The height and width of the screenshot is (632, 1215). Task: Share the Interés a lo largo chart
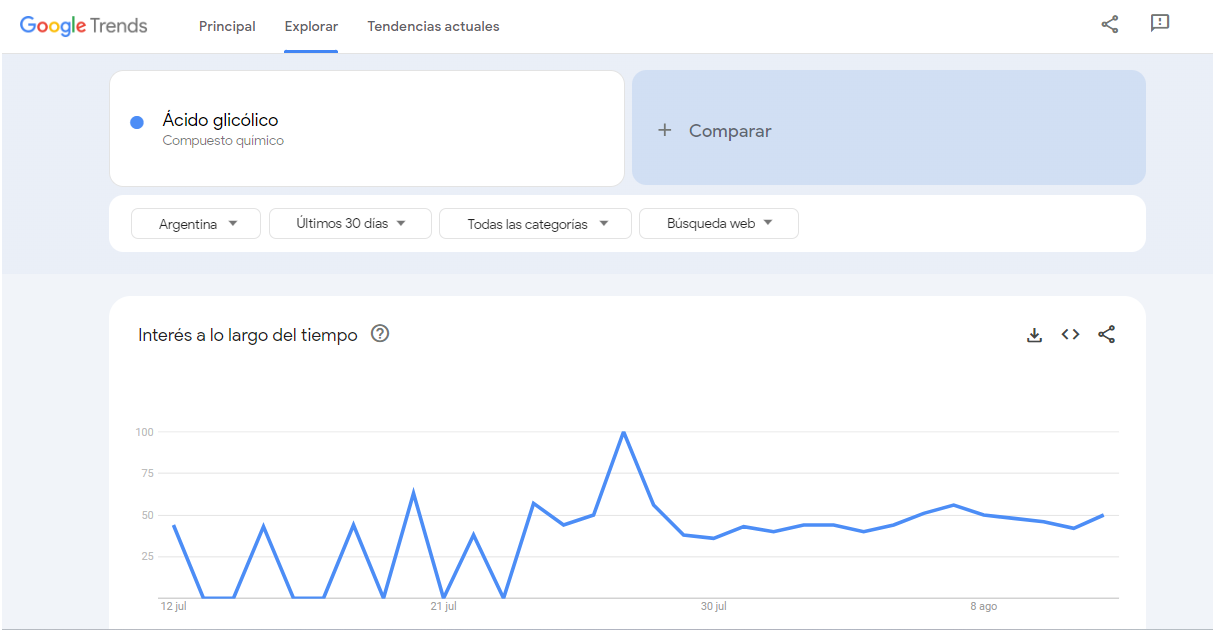(1106, 335)
